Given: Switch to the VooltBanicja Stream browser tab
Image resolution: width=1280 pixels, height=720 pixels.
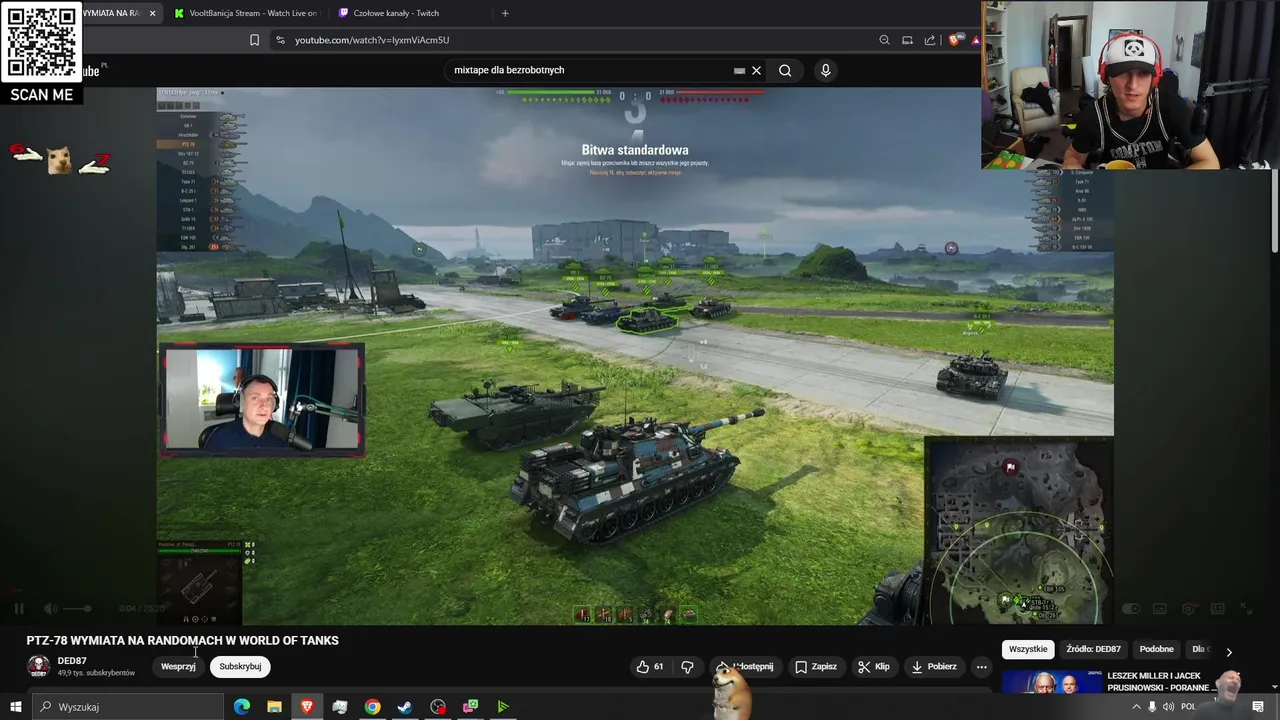Looking at the screenshot, I should point(245,13).
